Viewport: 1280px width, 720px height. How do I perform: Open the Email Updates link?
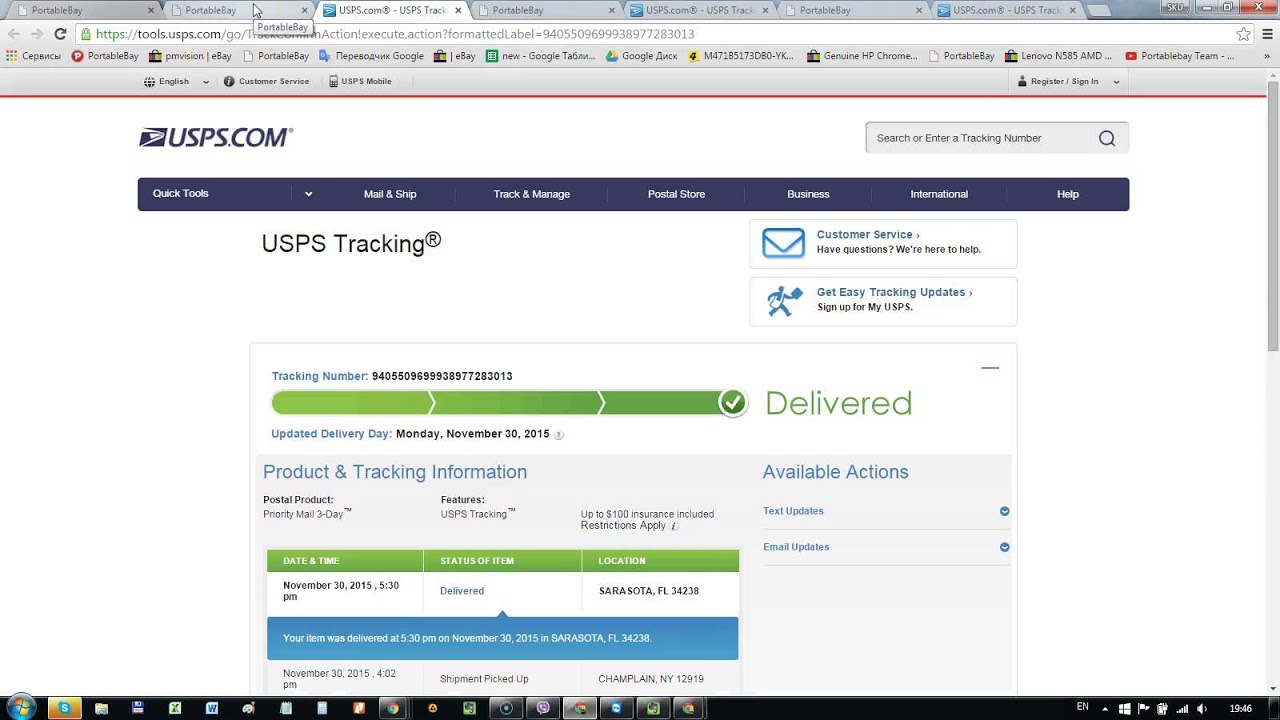[796, 547]
